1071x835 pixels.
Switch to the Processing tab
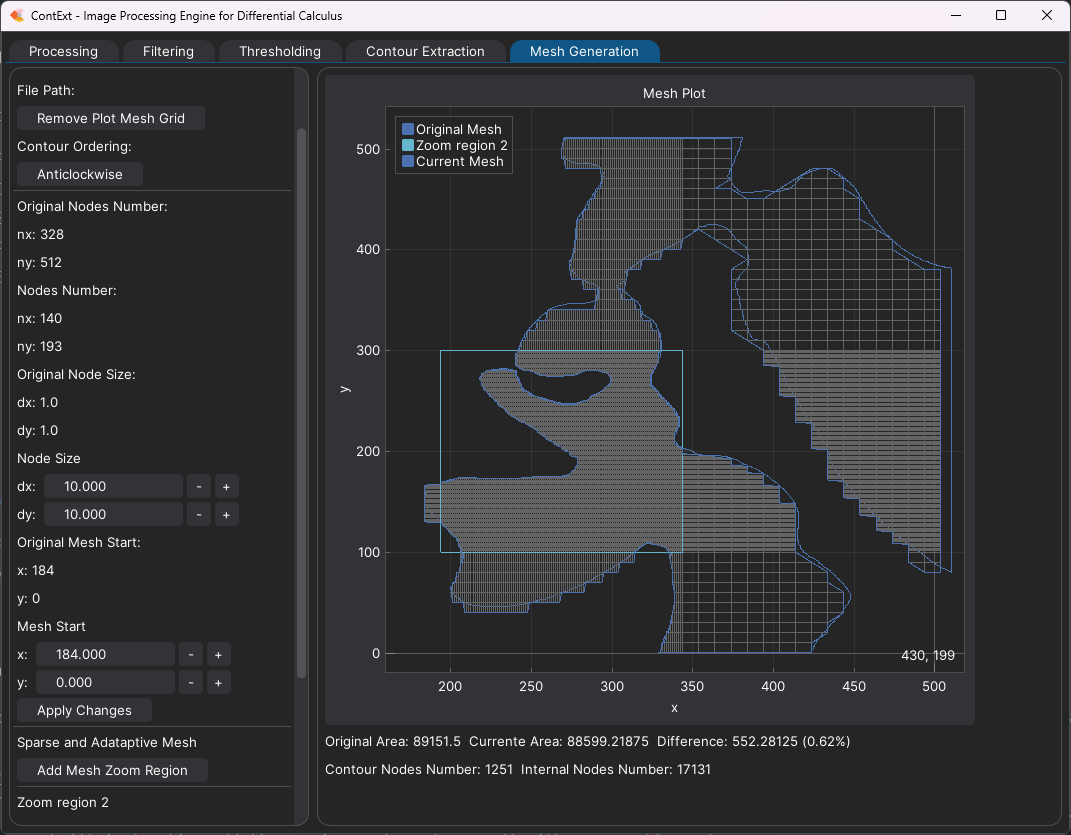tap(63, 51)
